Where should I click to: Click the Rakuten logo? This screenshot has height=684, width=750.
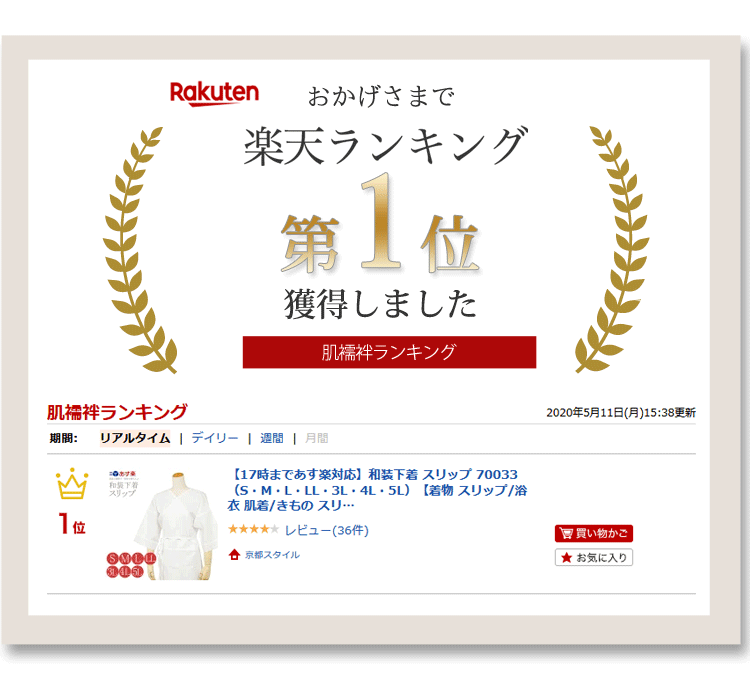coord(214,93)
